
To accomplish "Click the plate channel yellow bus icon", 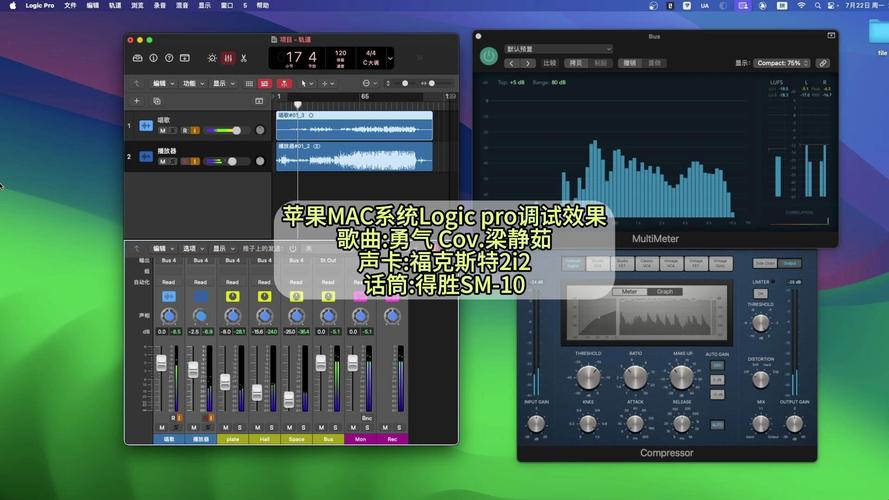I will coord(232,296).
